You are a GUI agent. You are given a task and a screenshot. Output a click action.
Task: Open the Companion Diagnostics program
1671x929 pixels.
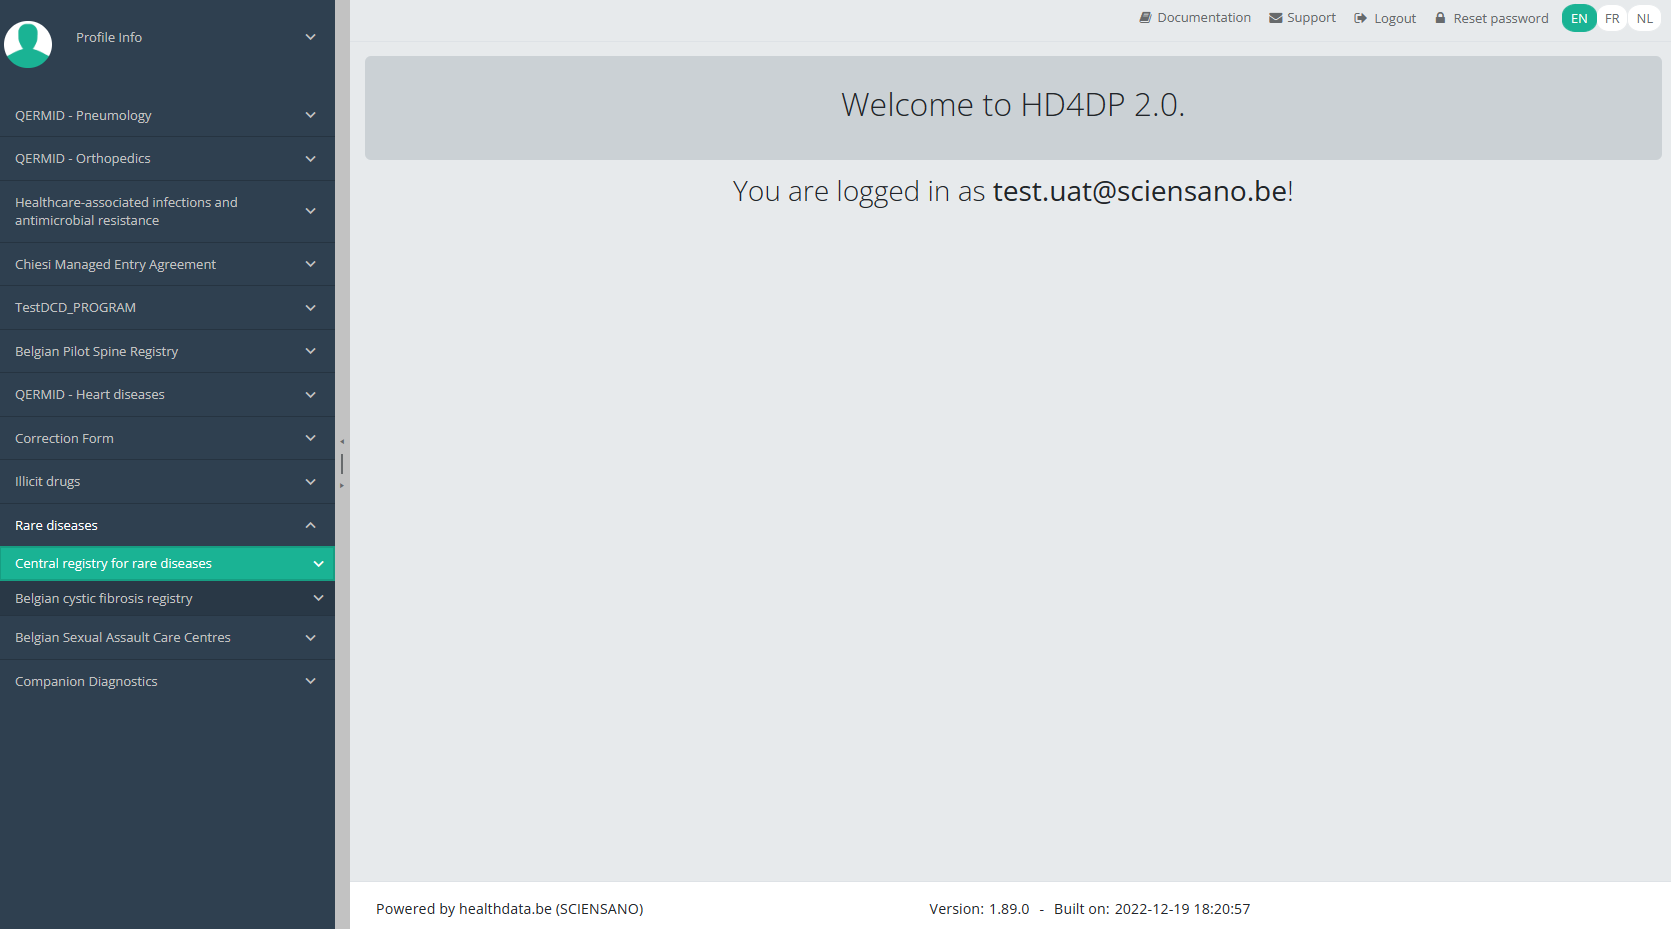(x=86, y=682)
